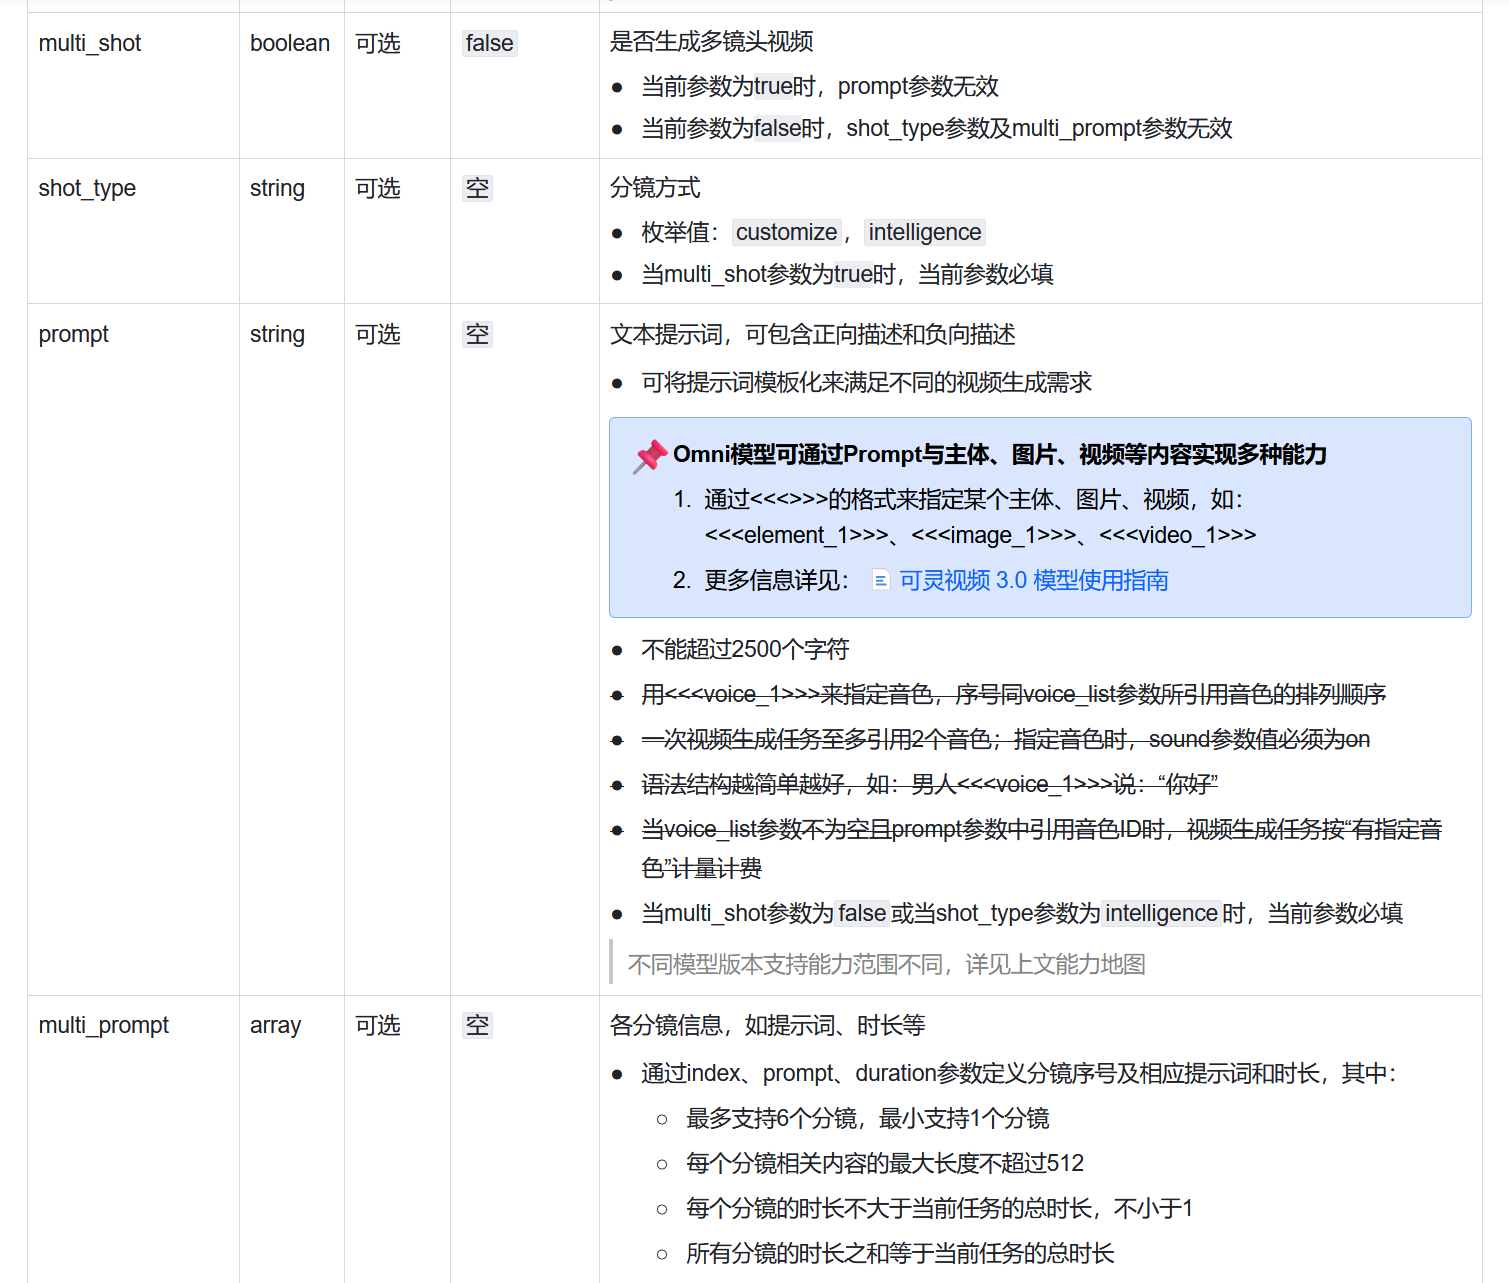Click the array type of multi_prompt
This screenshot has height=1283, width=1509.
(x=275, y=1025)
